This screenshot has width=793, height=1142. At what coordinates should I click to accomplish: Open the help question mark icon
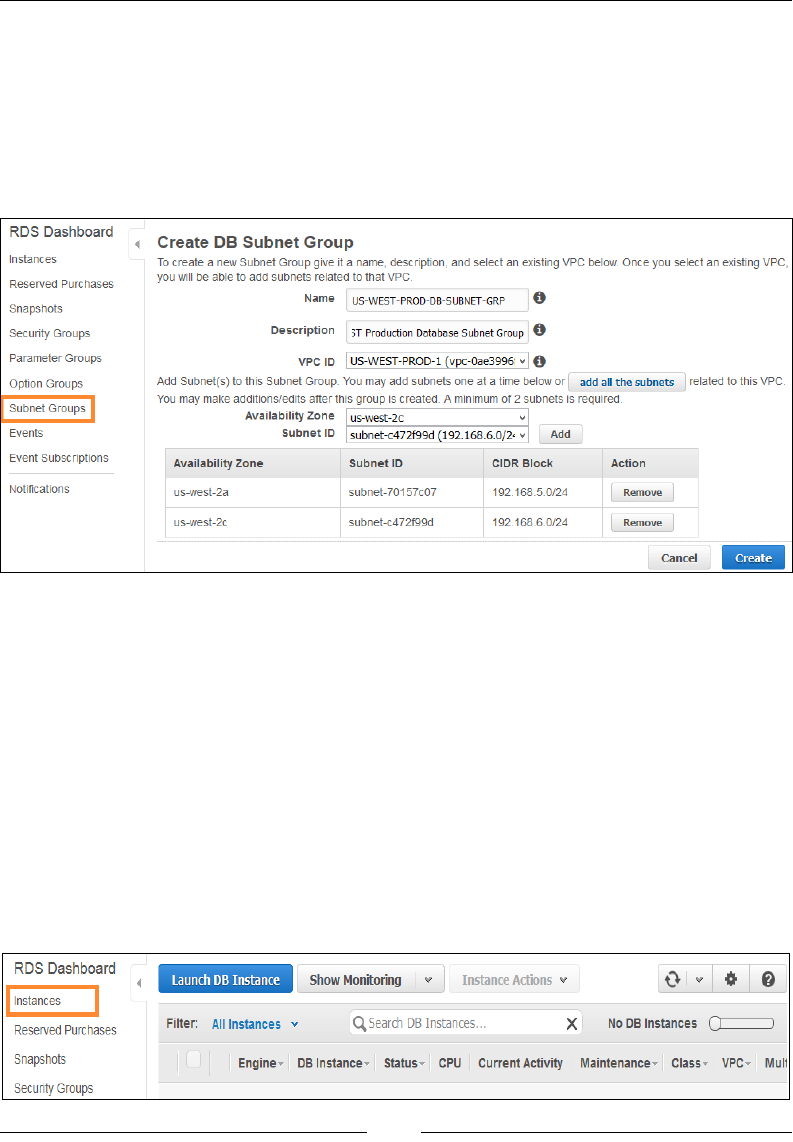tap(768, 980)
